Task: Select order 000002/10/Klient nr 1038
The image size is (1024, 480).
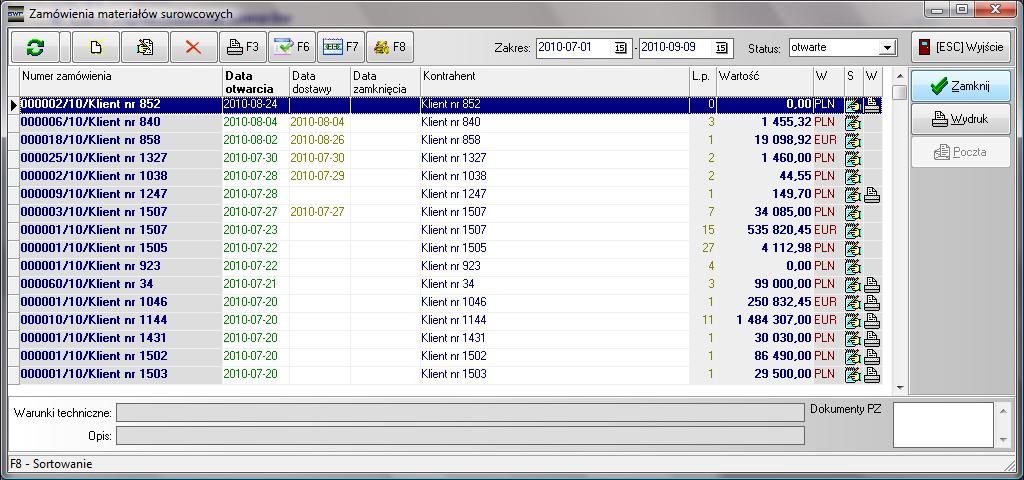Action: coord(121,176)
